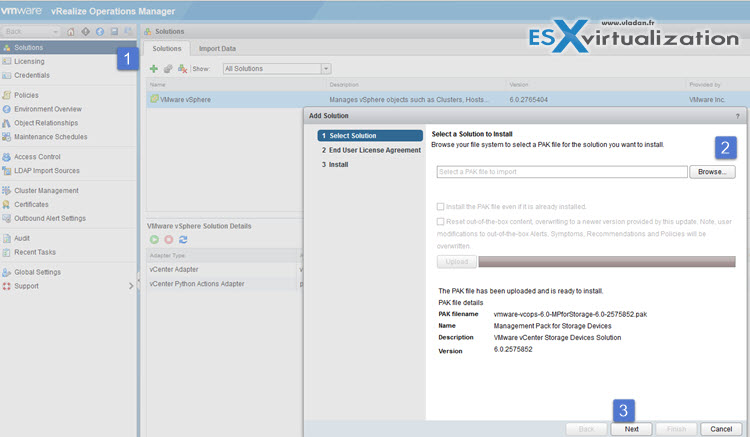Click the PAK upload progress bar
750x437 pixels.
[x=607, y=262]
